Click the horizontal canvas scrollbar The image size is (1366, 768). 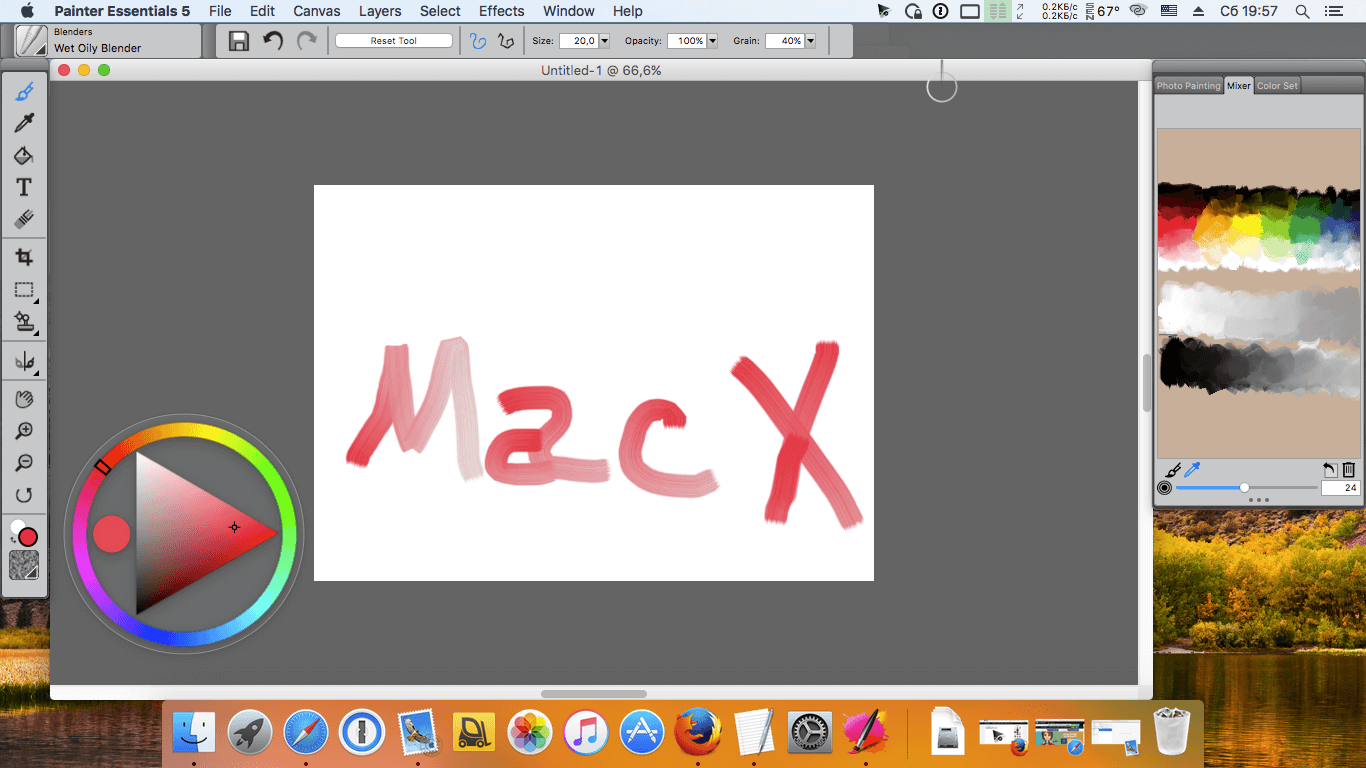pyautogui.click(x=594, y=693)
